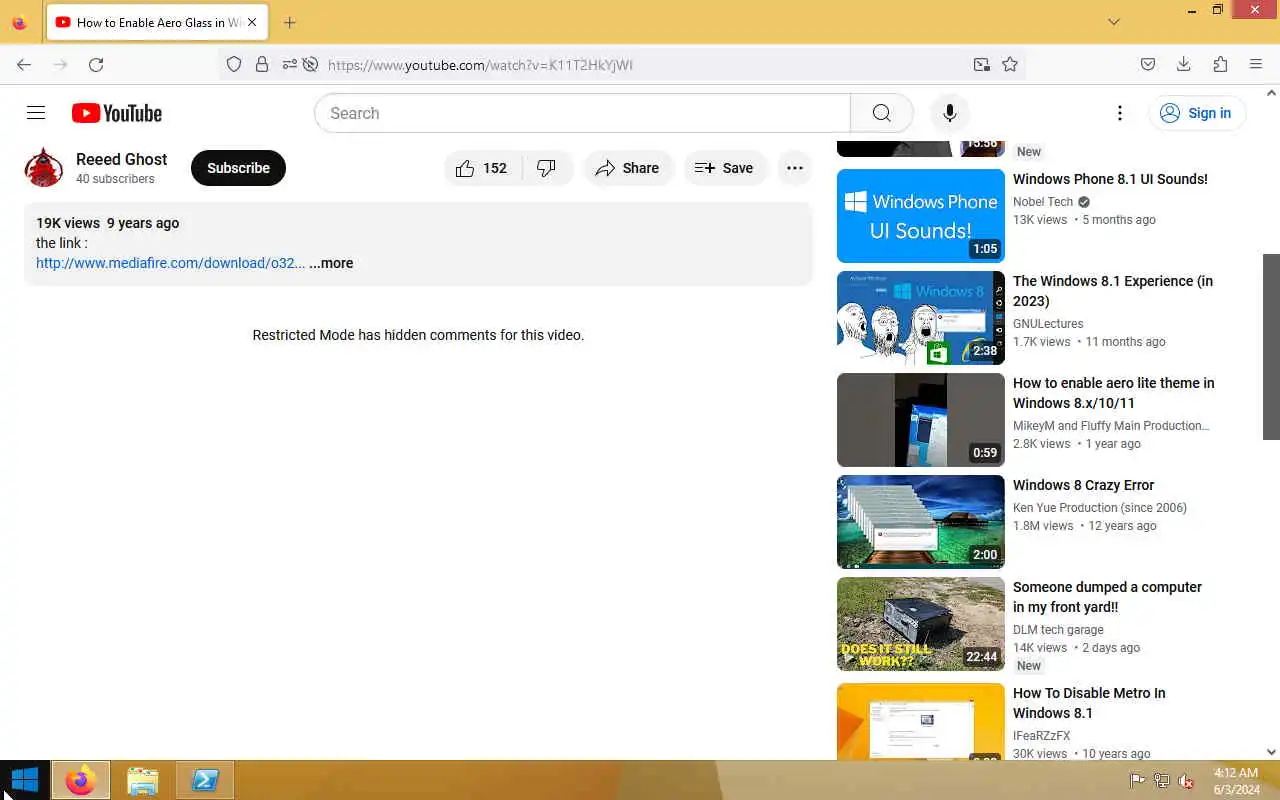Go back in Firefox
Image resolution: width=1280 pixels, height=800 pixels.
[24, 64]
